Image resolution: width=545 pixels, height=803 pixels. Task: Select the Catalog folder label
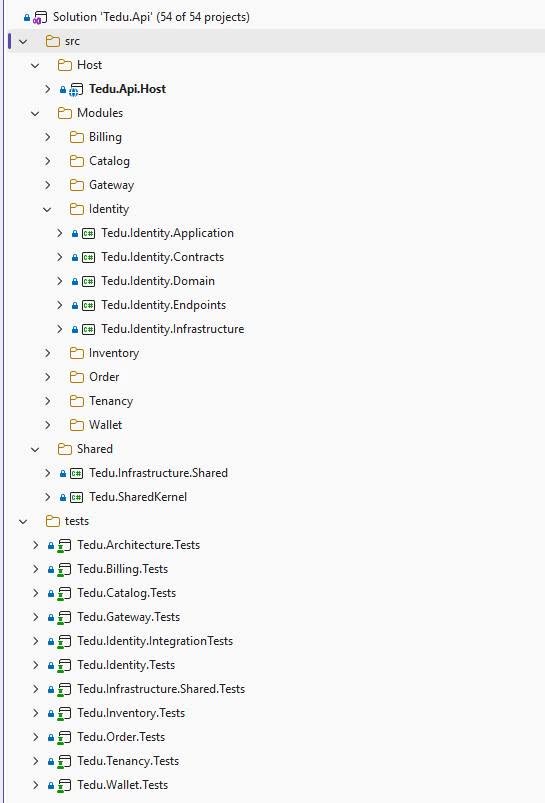[x=109, y=161]
